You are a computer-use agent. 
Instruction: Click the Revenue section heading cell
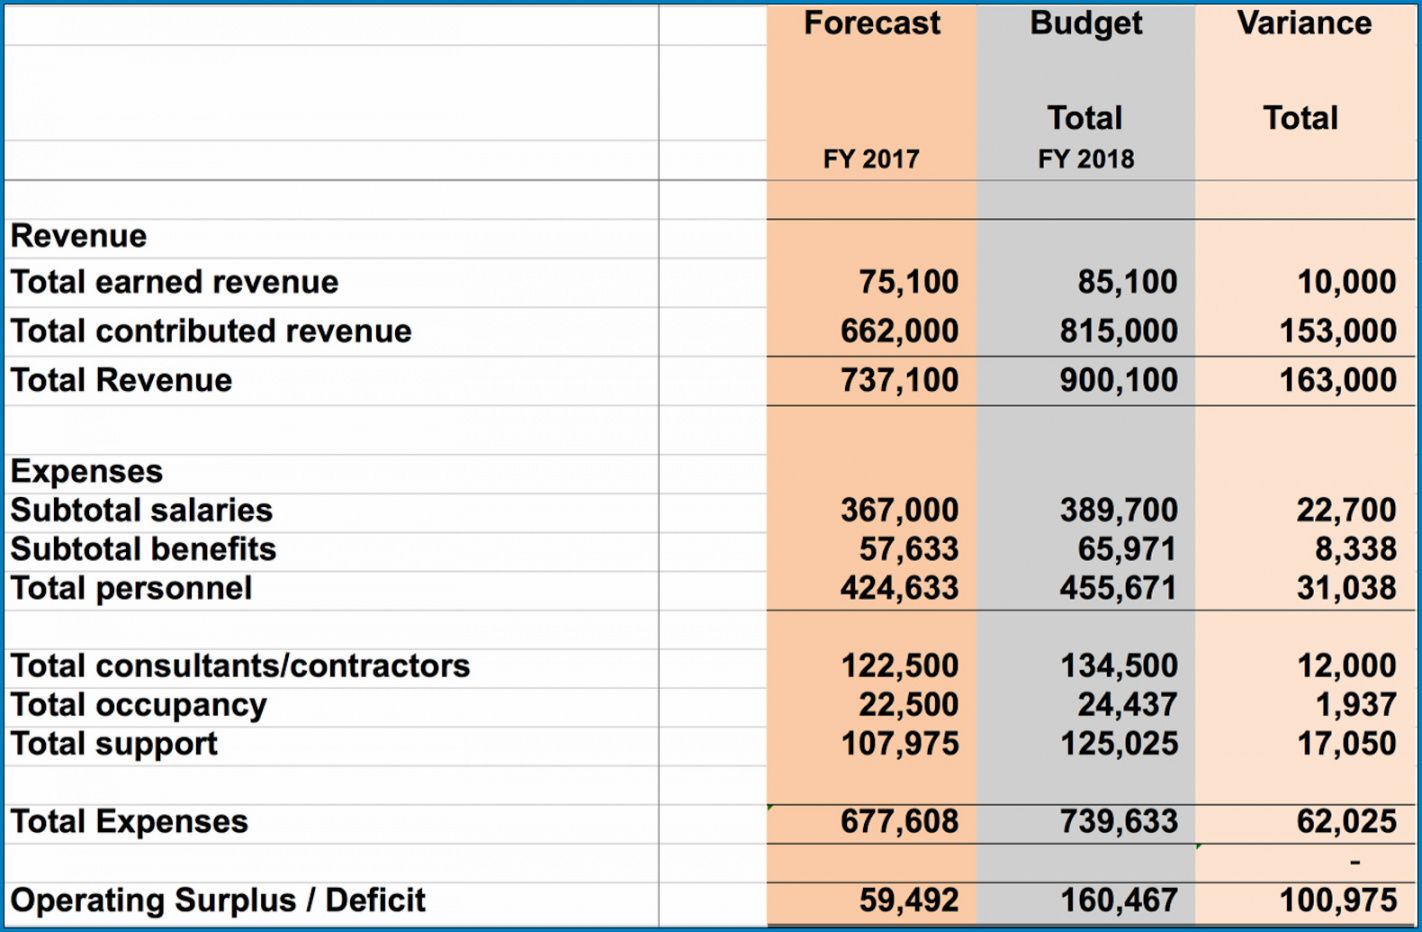coord(79,236)
